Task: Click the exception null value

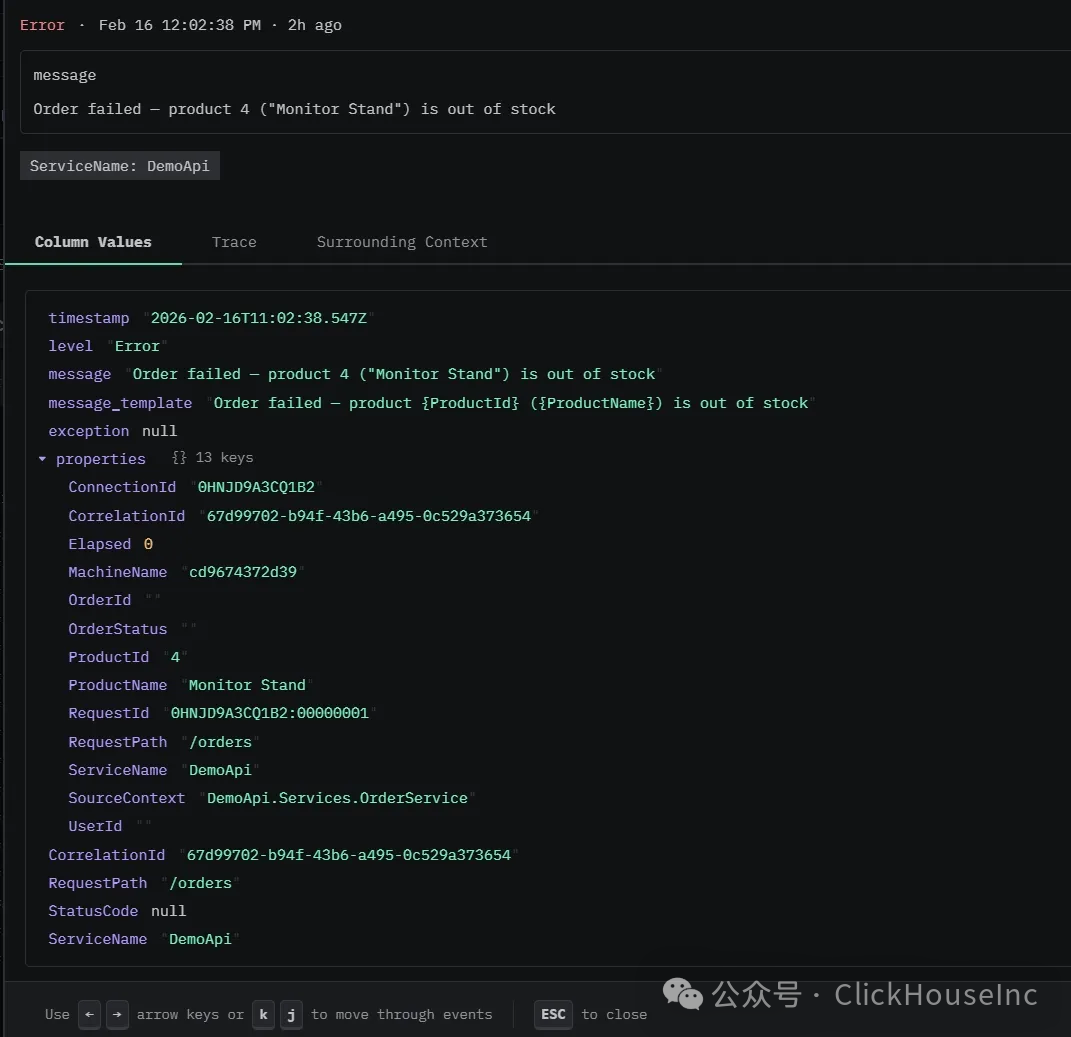Action: [x=159, y=431]
